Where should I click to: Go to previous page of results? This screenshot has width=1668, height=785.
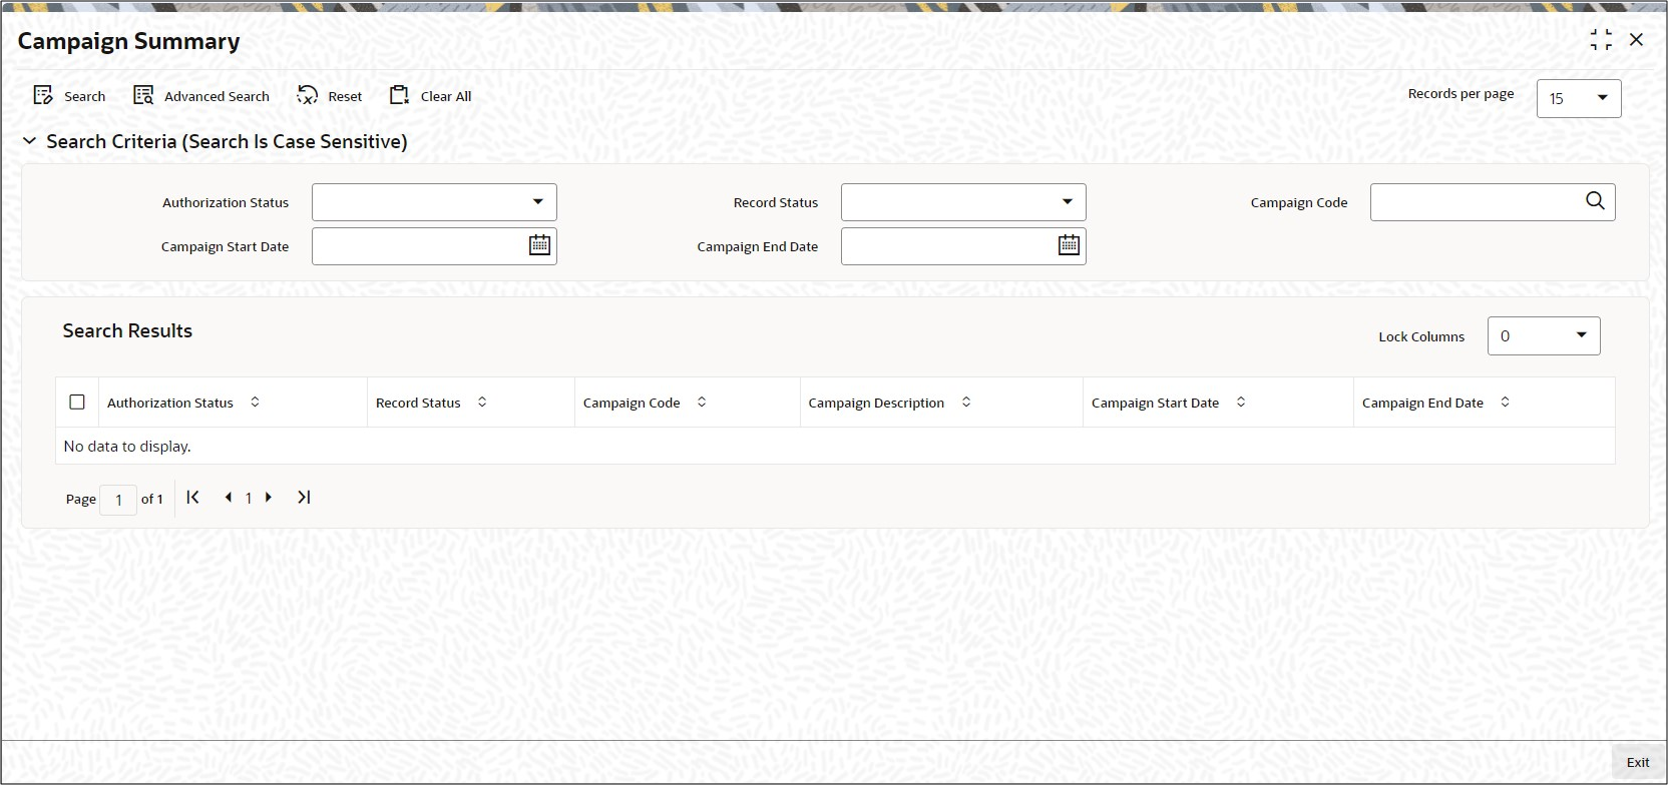click(229, 497)
